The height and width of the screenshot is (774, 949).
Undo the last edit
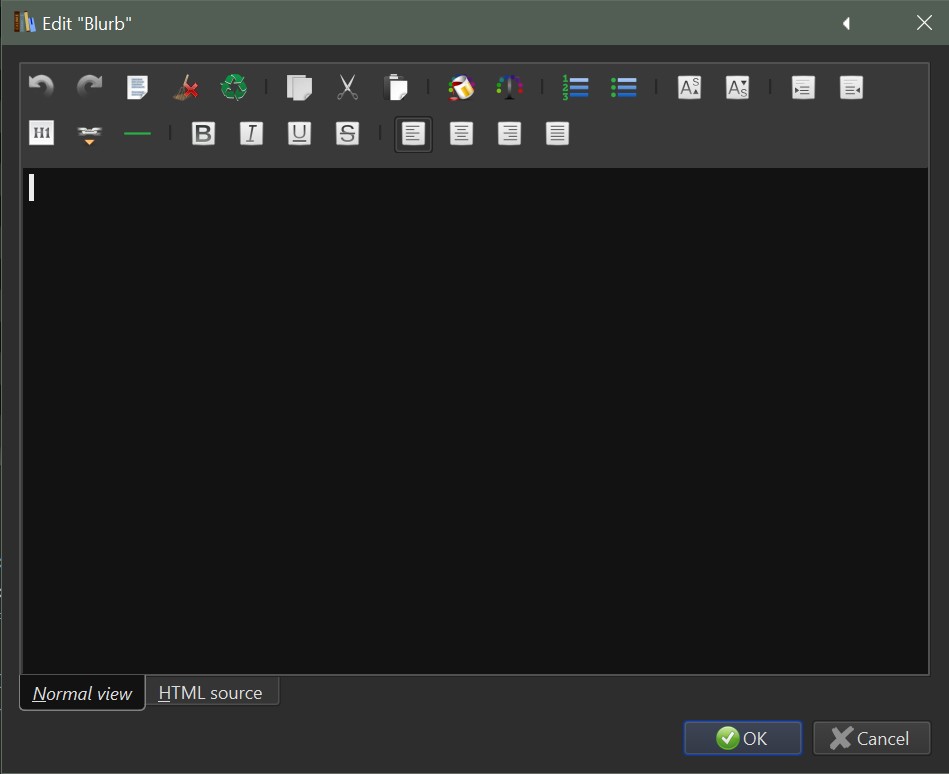(x=41, y=87)
